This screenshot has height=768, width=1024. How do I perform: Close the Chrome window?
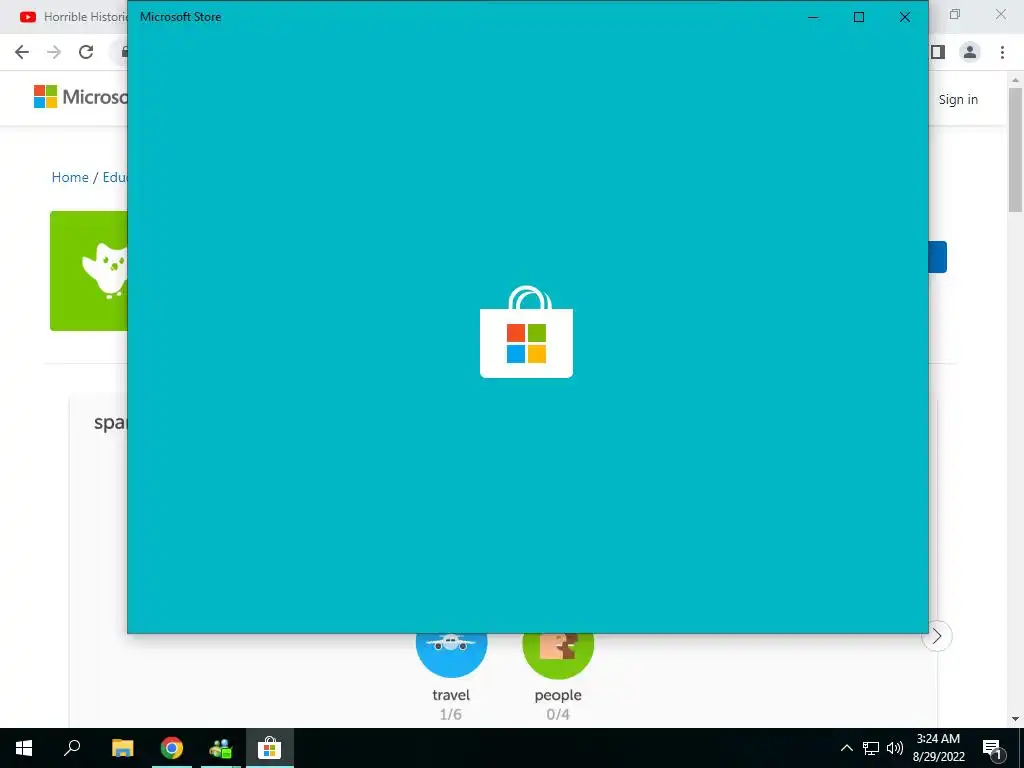[1000, 14]
